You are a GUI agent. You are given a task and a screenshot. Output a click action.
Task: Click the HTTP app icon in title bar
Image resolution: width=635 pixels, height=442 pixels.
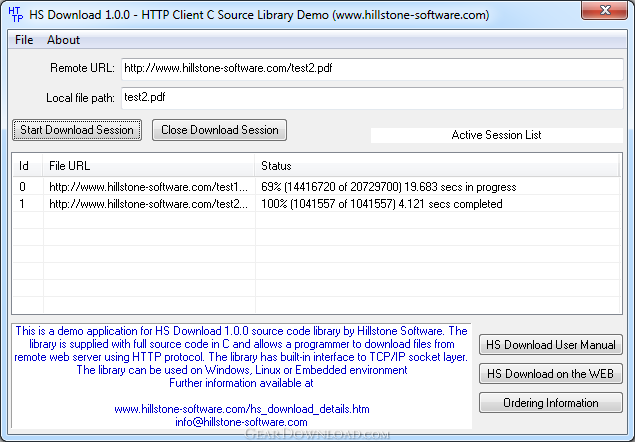coord(15,15)
